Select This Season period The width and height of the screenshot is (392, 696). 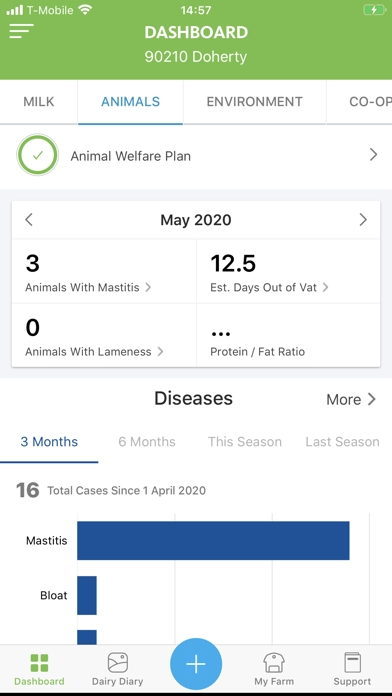[245, 442]
